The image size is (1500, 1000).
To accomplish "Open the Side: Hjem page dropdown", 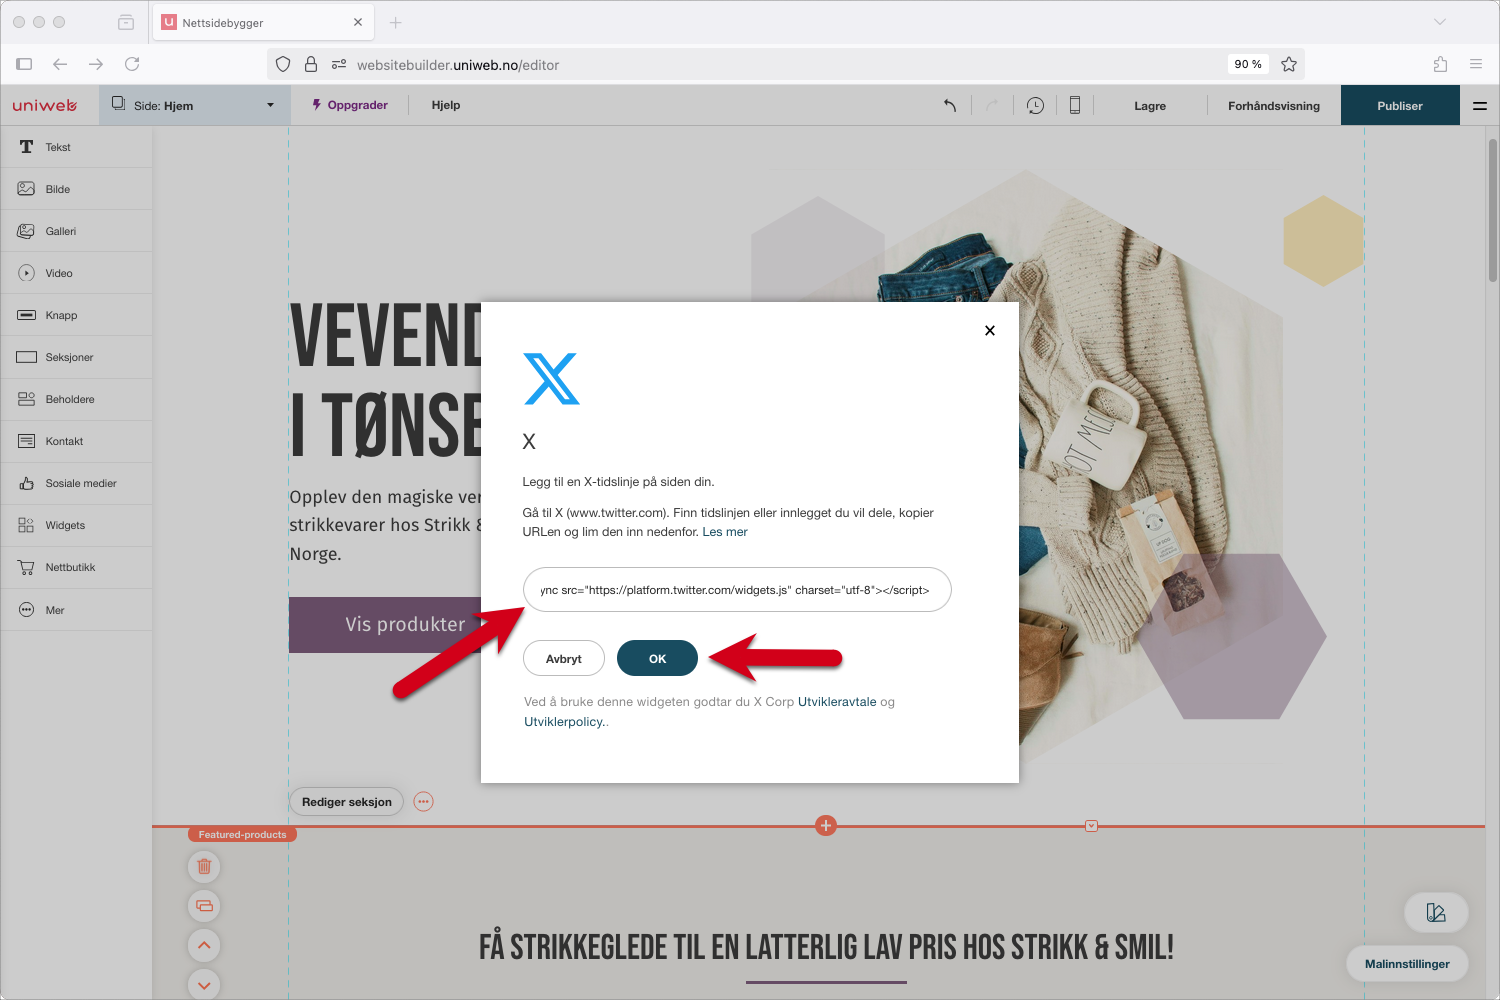I will point(195,105).
